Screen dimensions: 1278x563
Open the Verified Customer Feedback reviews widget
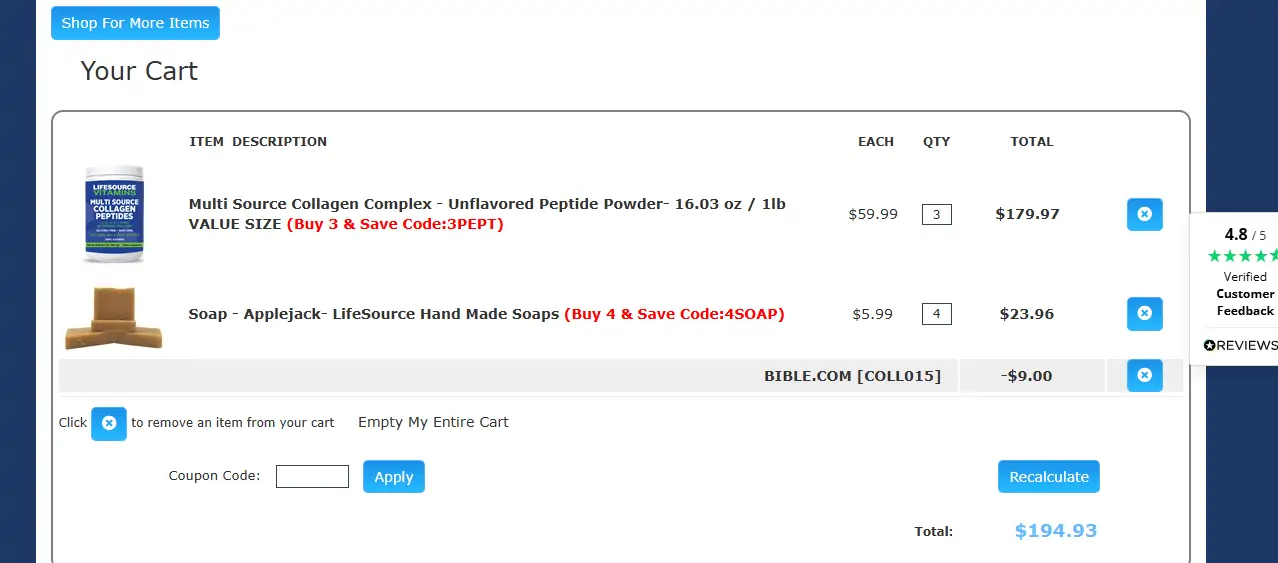(1244, 294)
